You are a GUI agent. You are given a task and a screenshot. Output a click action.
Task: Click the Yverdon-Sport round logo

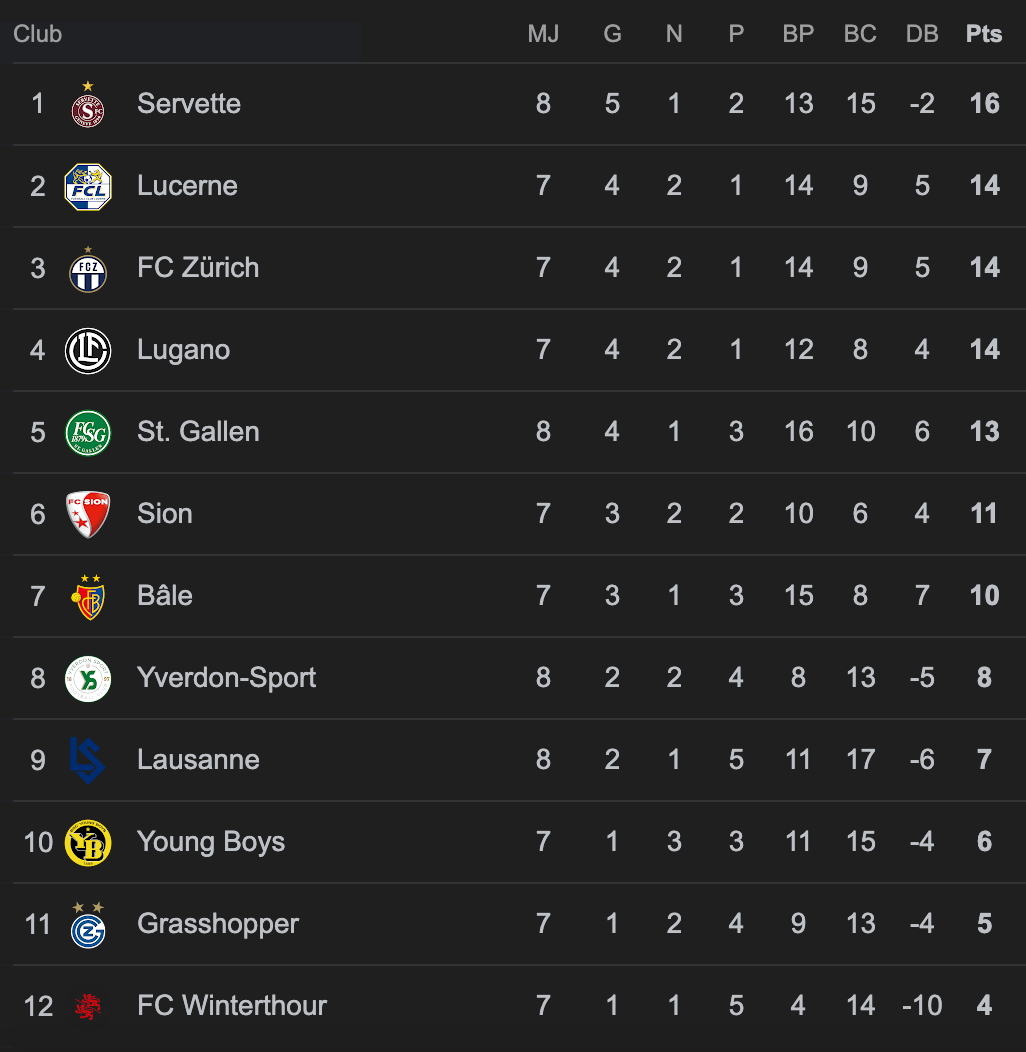(88, 679)
